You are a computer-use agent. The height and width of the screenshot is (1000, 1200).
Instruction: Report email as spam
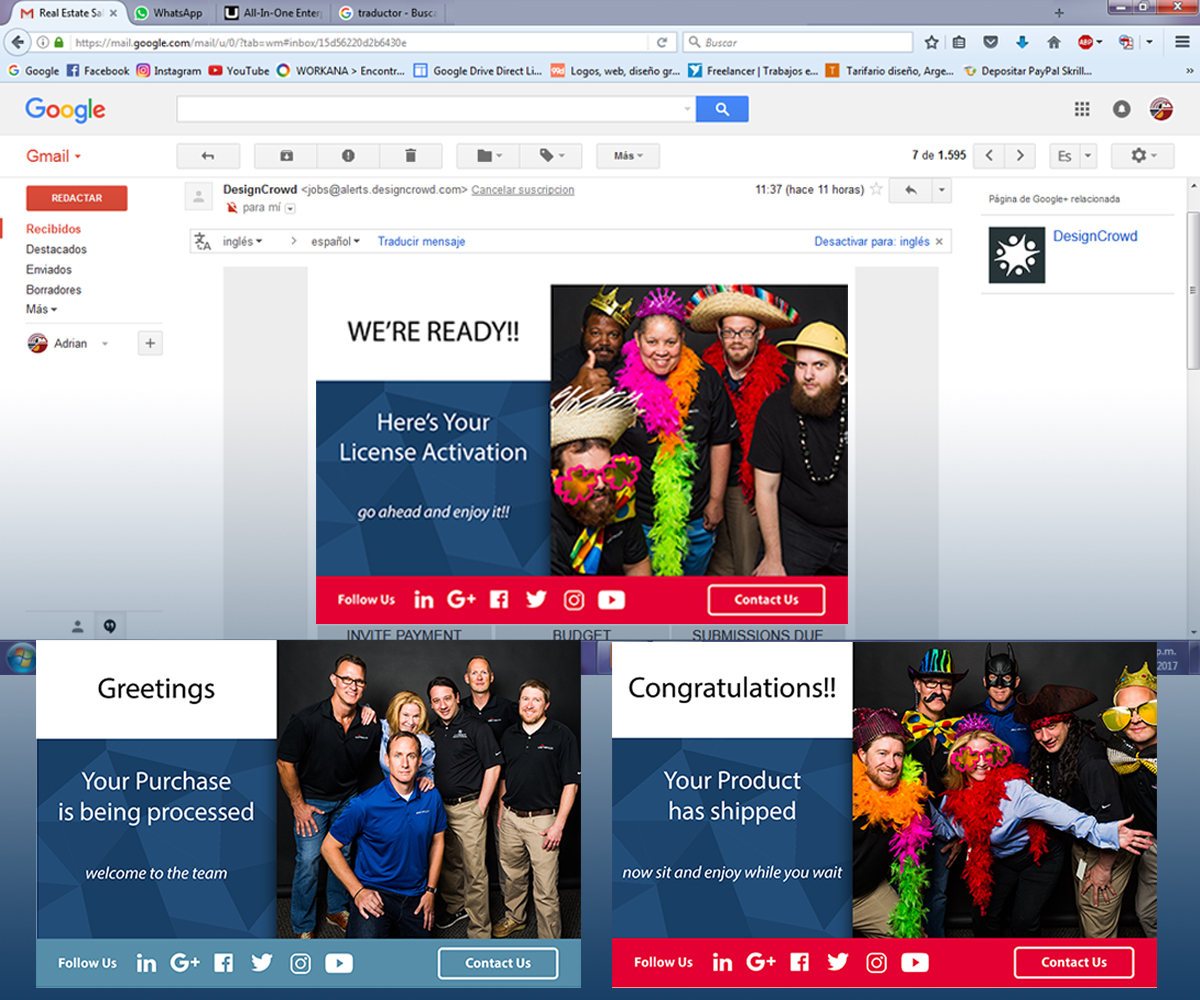[x=348, y=156]
